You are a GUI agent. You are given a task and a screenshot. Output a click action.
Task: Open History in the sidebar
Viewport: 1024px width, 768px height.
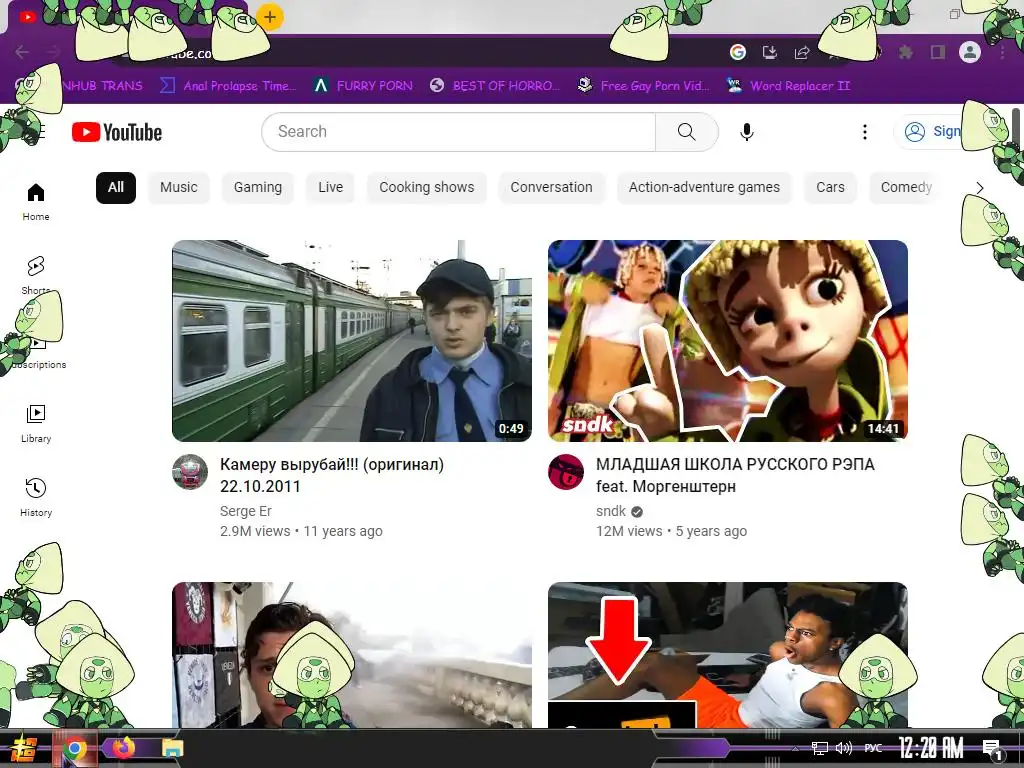point(36,498)
